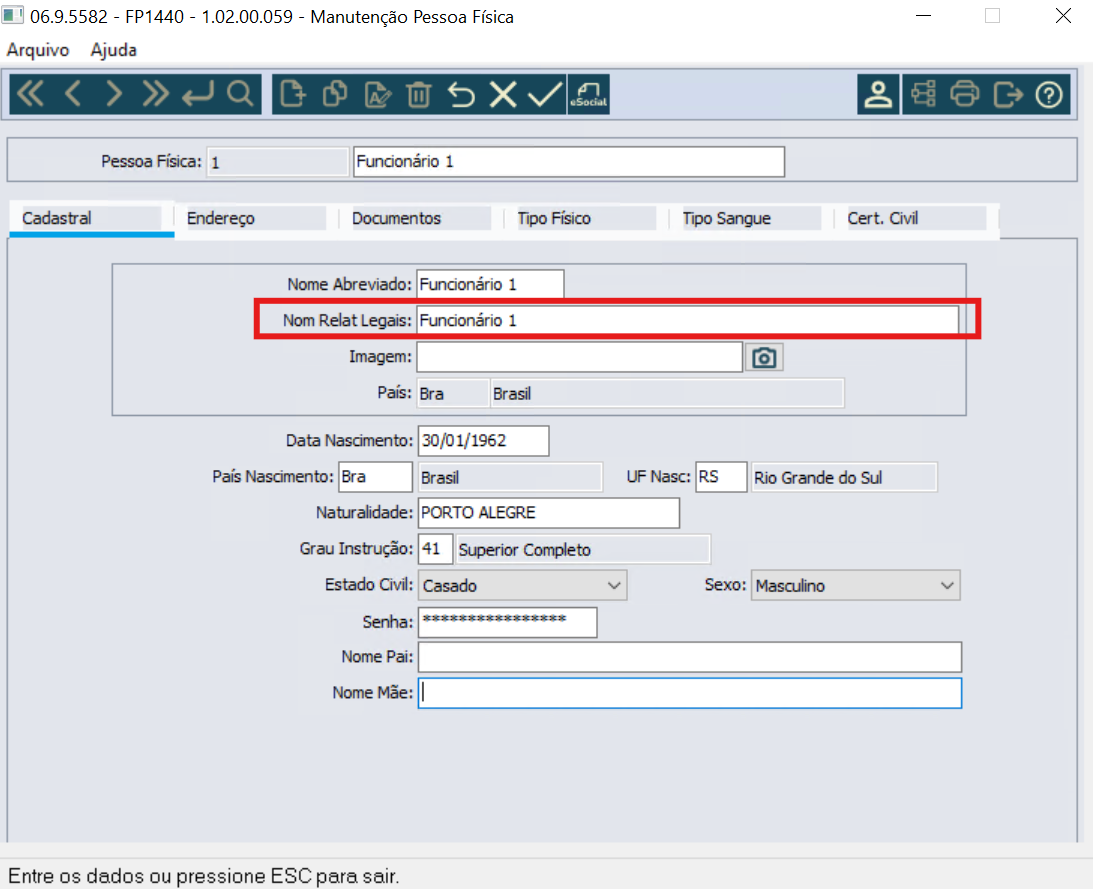Click the 'Superior Completo' description text

(524, 550)
